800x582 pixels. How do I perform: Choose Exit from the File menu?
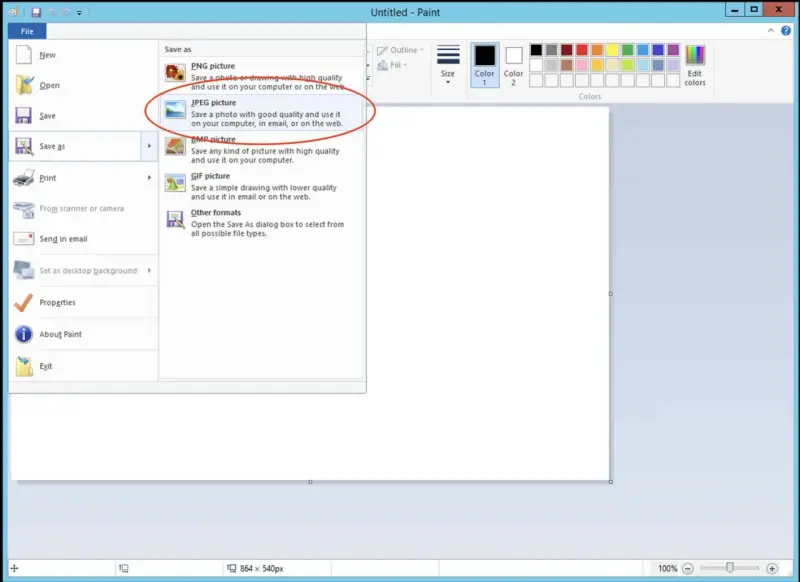click(83, 366)
